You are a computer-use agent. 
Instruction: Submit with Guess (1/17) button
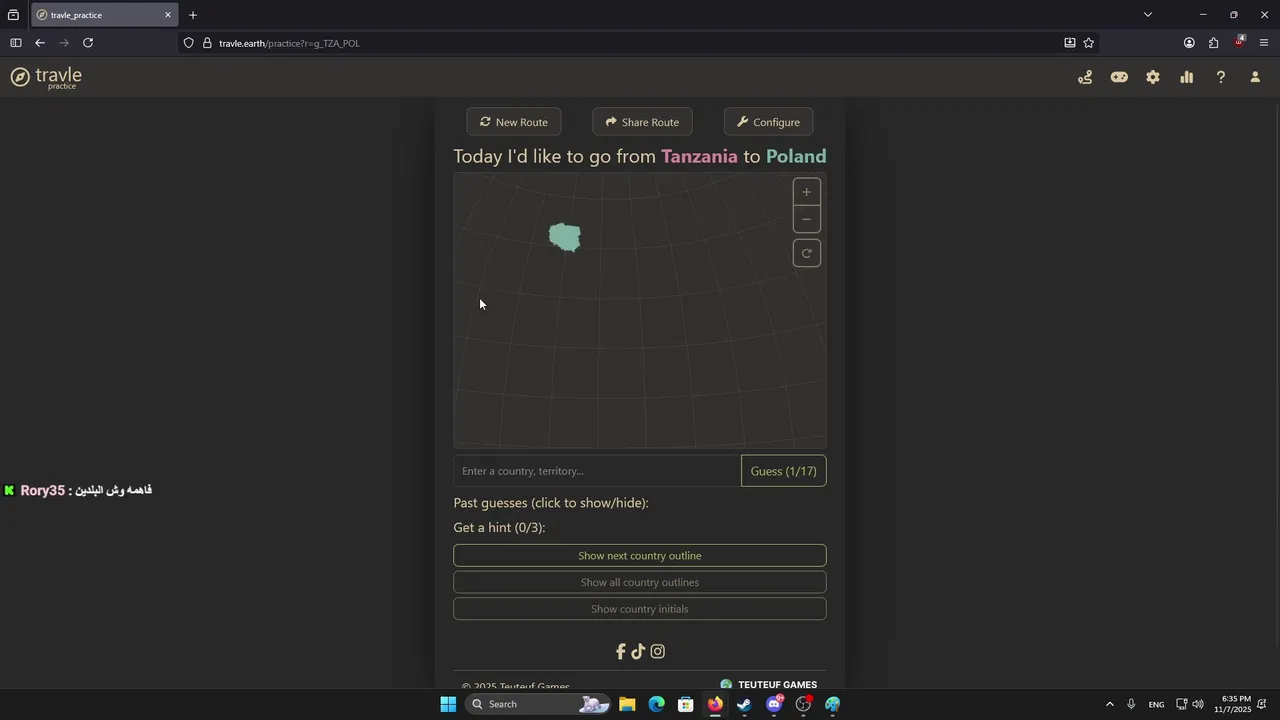click(x=784, y=471)
